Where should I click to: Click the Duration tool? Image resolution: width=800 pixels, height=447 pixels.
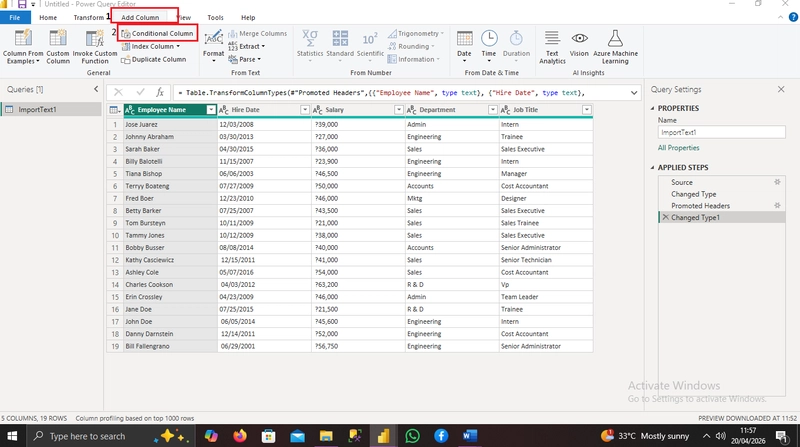(x=516, y=46)
